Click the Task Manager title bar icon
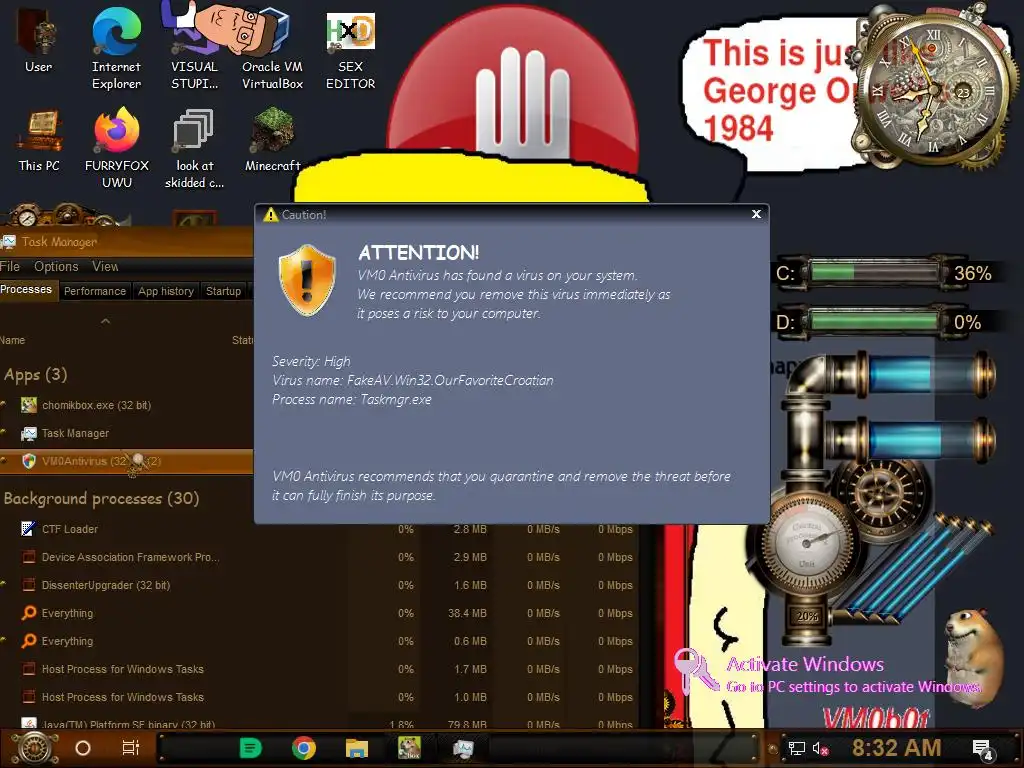The image size is (1024, 768). point(8,242)
